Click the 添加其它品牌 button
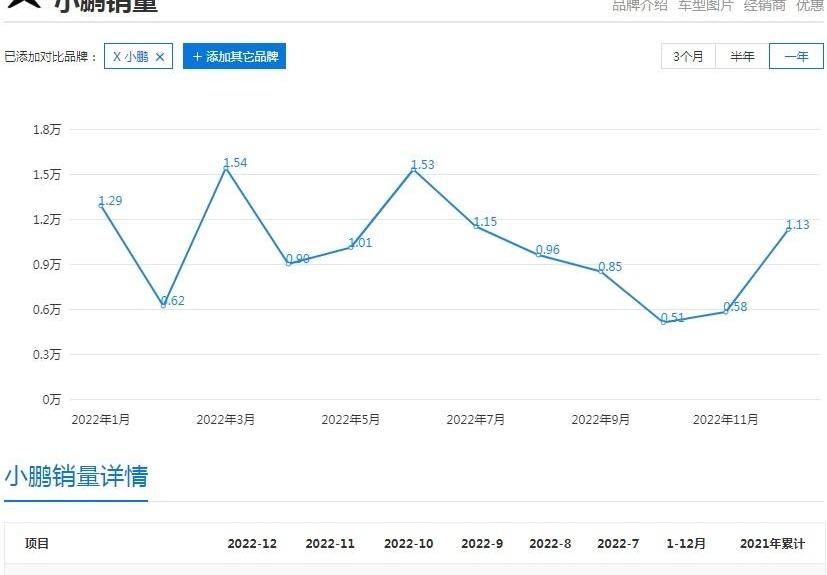This screenshot has width=827, height=575. (x=234, y=56)
